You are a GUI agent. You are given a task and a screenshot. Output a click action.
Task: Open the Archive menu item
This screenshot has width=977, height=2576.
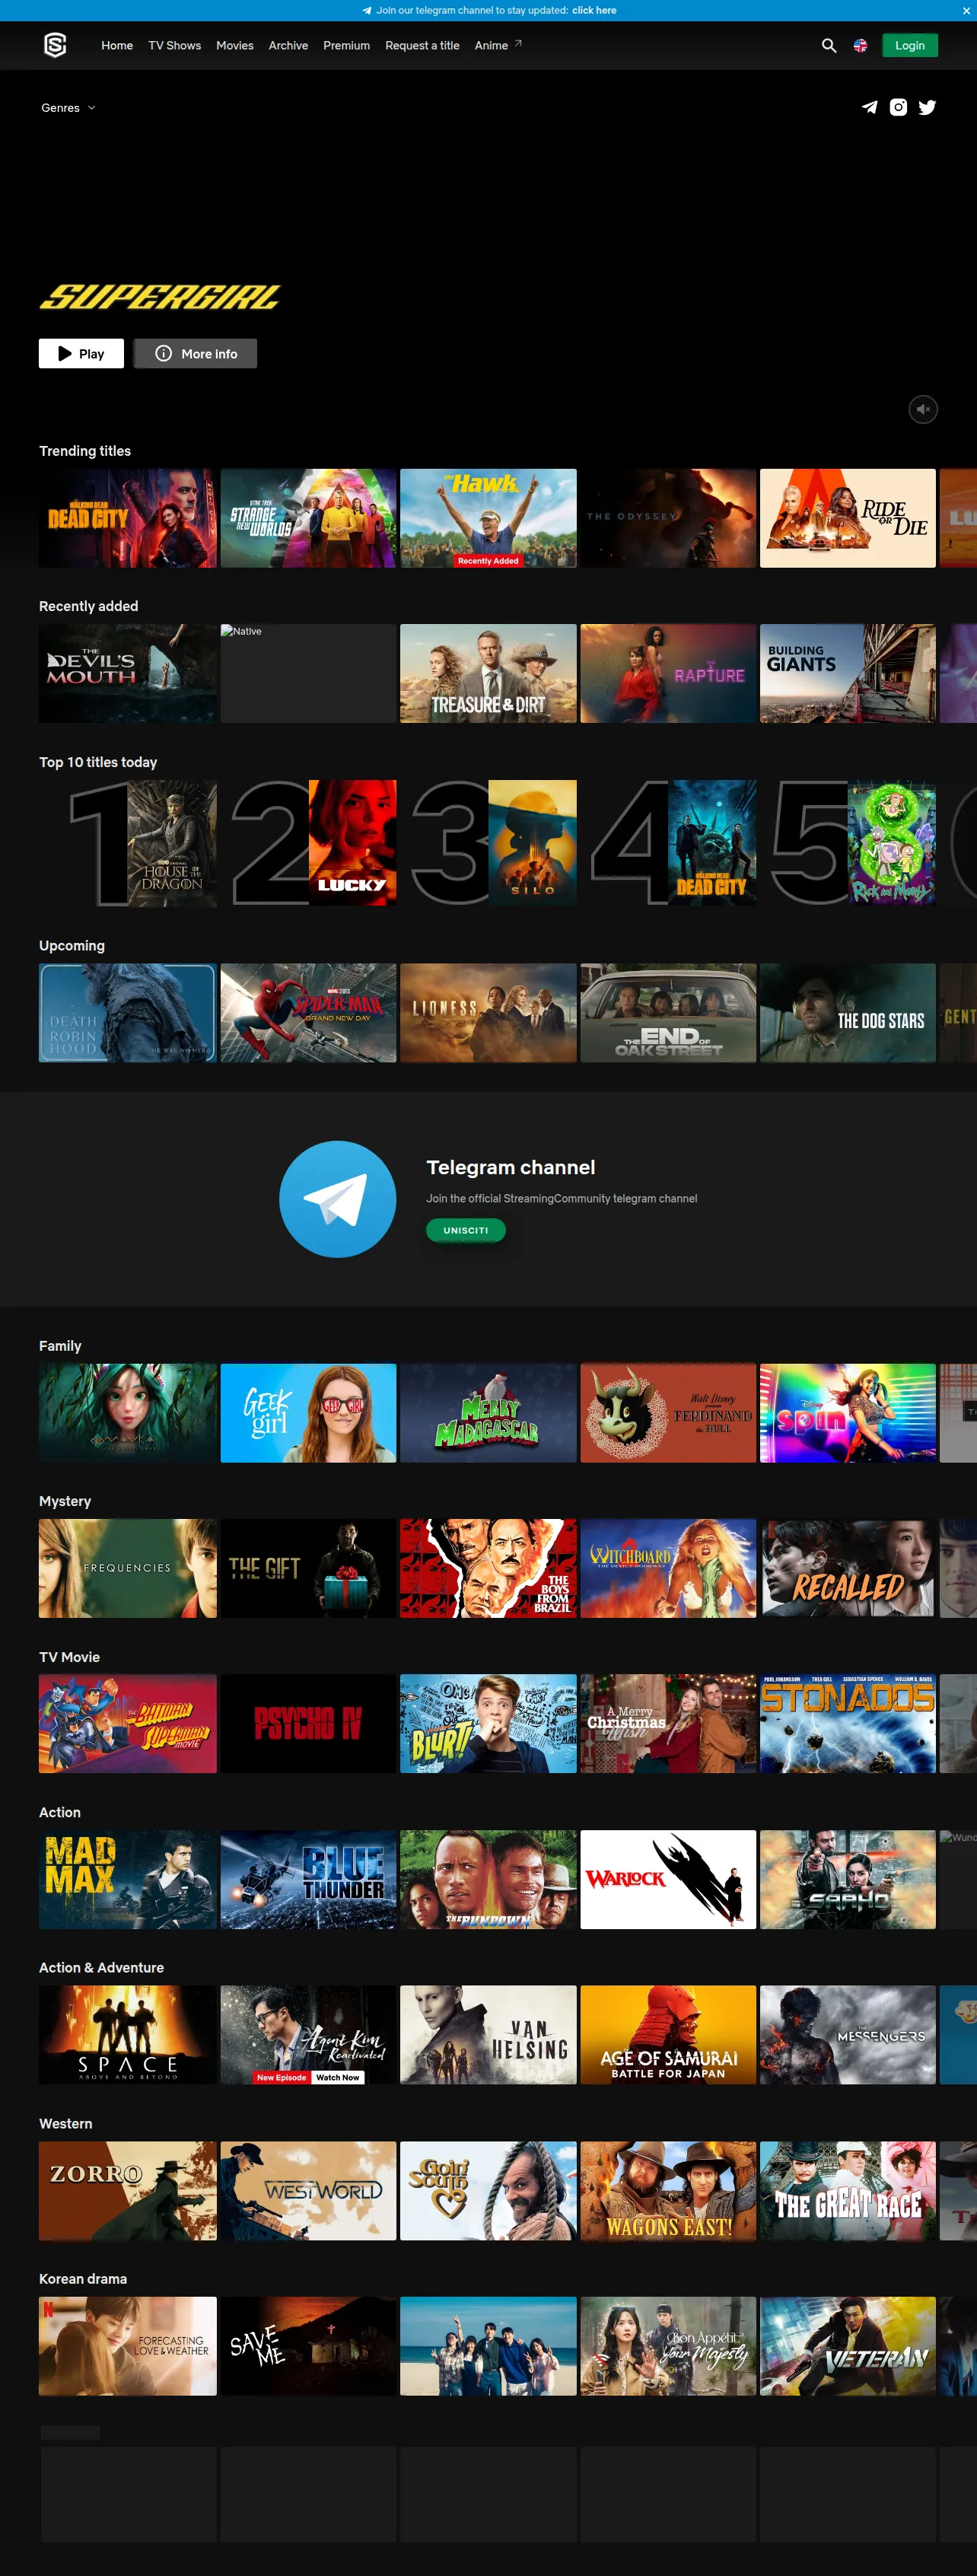pyautogui.click(x=288, y=46)
